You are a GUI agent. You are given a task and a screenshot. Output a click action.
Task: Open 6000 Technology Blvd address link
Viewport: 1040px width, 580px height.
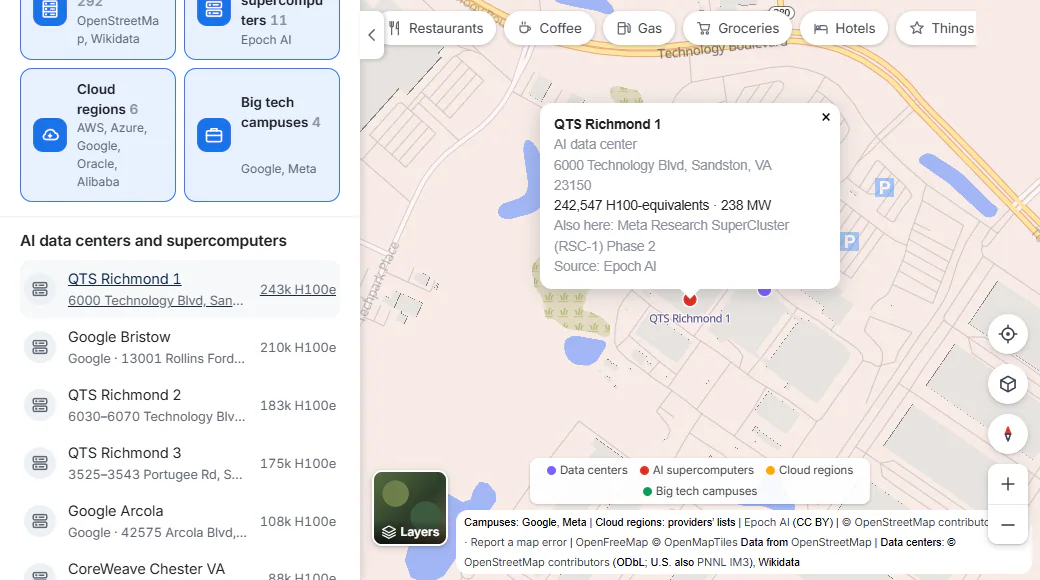click(155, 301)
